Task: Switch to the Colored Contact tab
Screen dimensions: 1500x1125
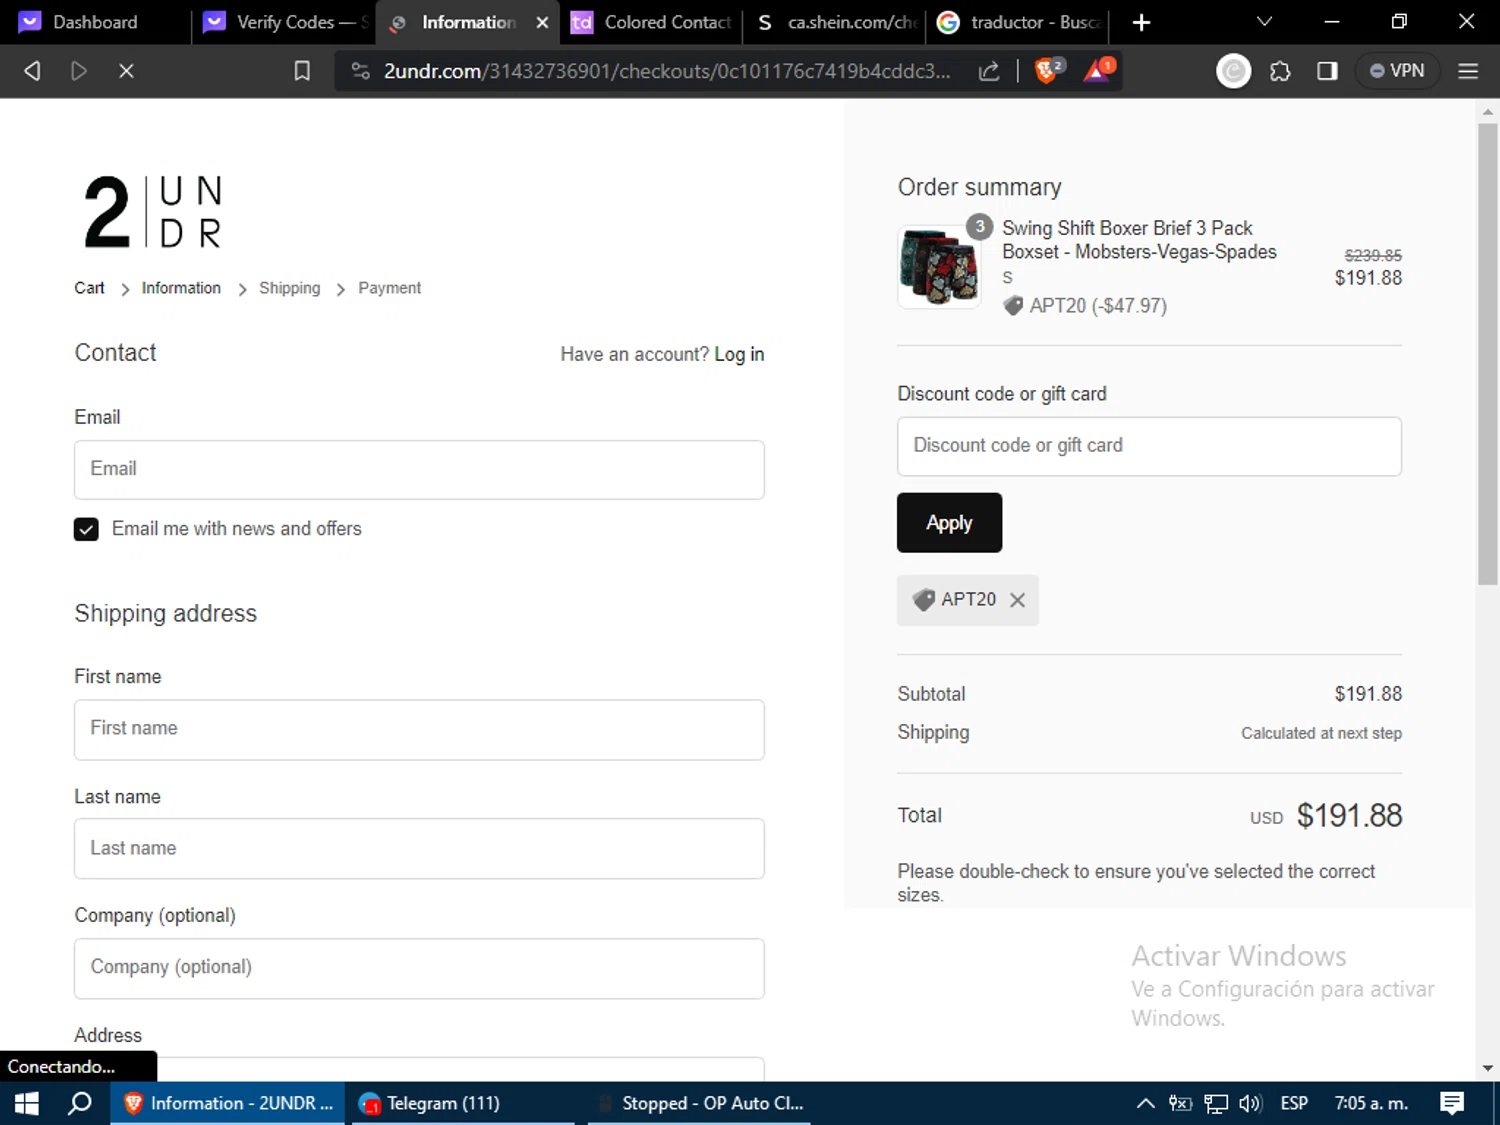Action: pyautogui.click(x=651, y=22)
